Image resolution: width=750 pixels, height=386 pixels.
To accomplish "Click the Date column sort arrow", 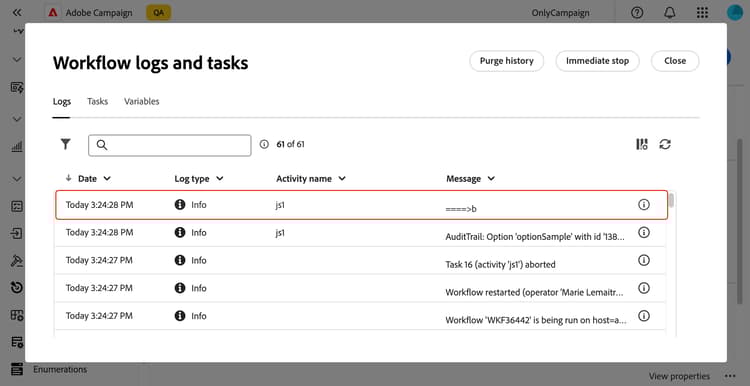I will [68, 178].
